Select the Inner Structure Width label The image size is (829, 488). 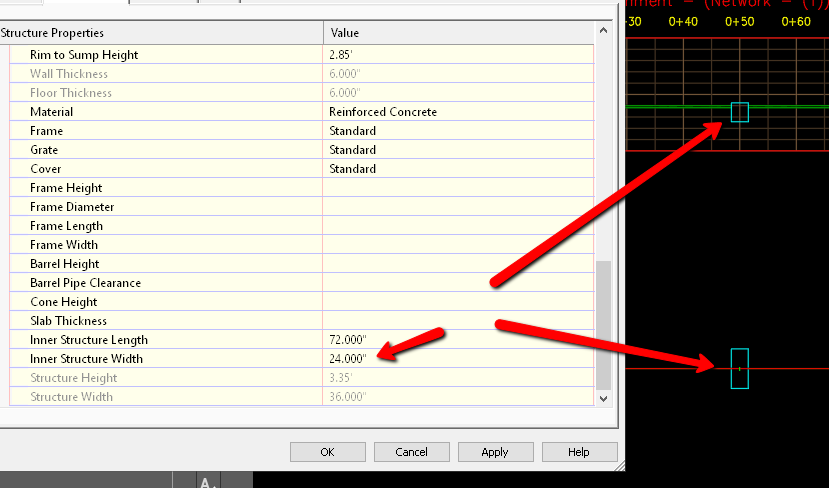pos(86,359)
